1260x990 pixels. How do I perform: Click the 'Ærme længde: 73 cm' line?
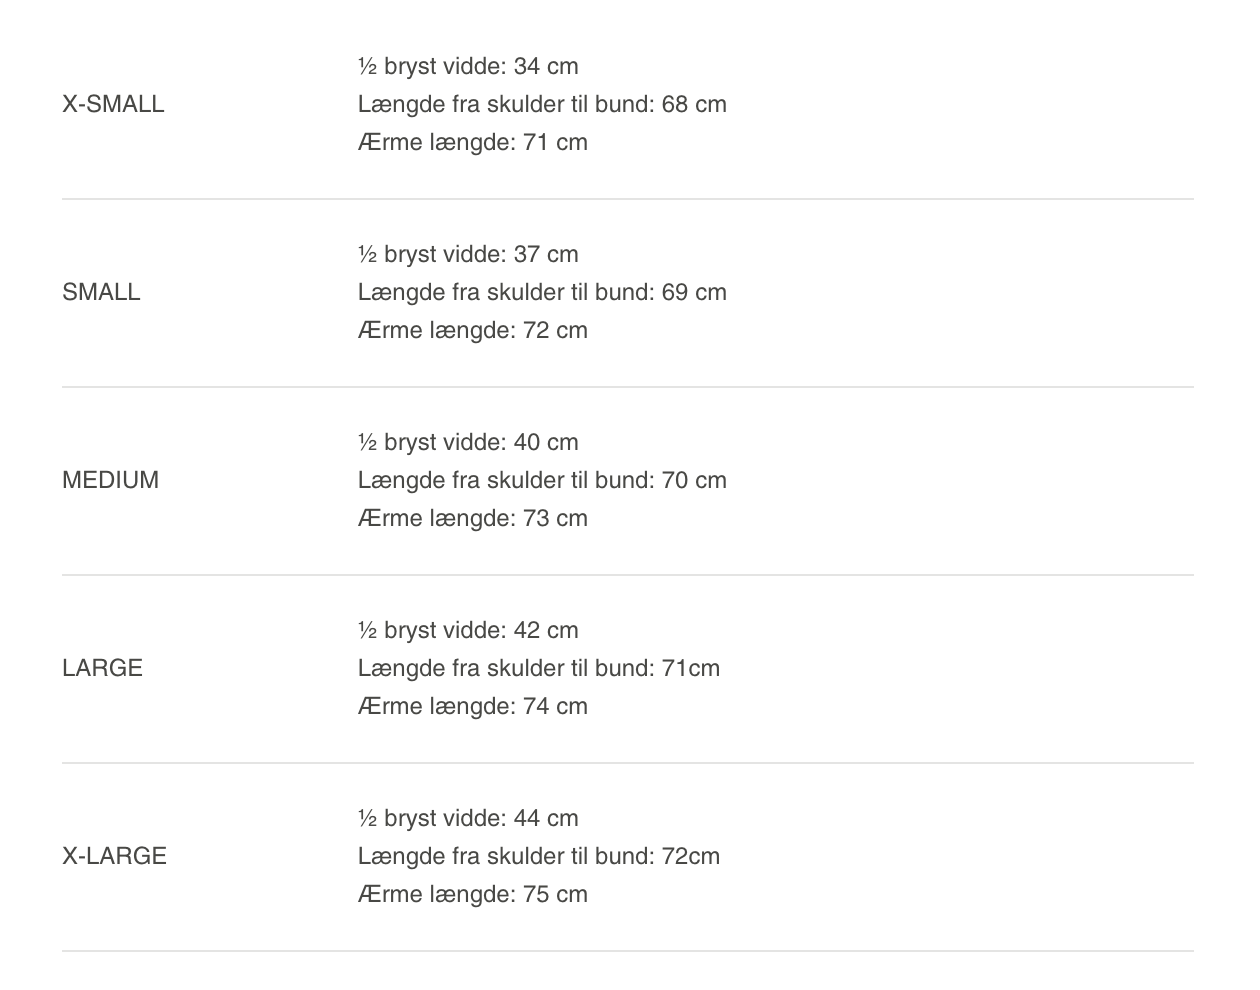473,518
